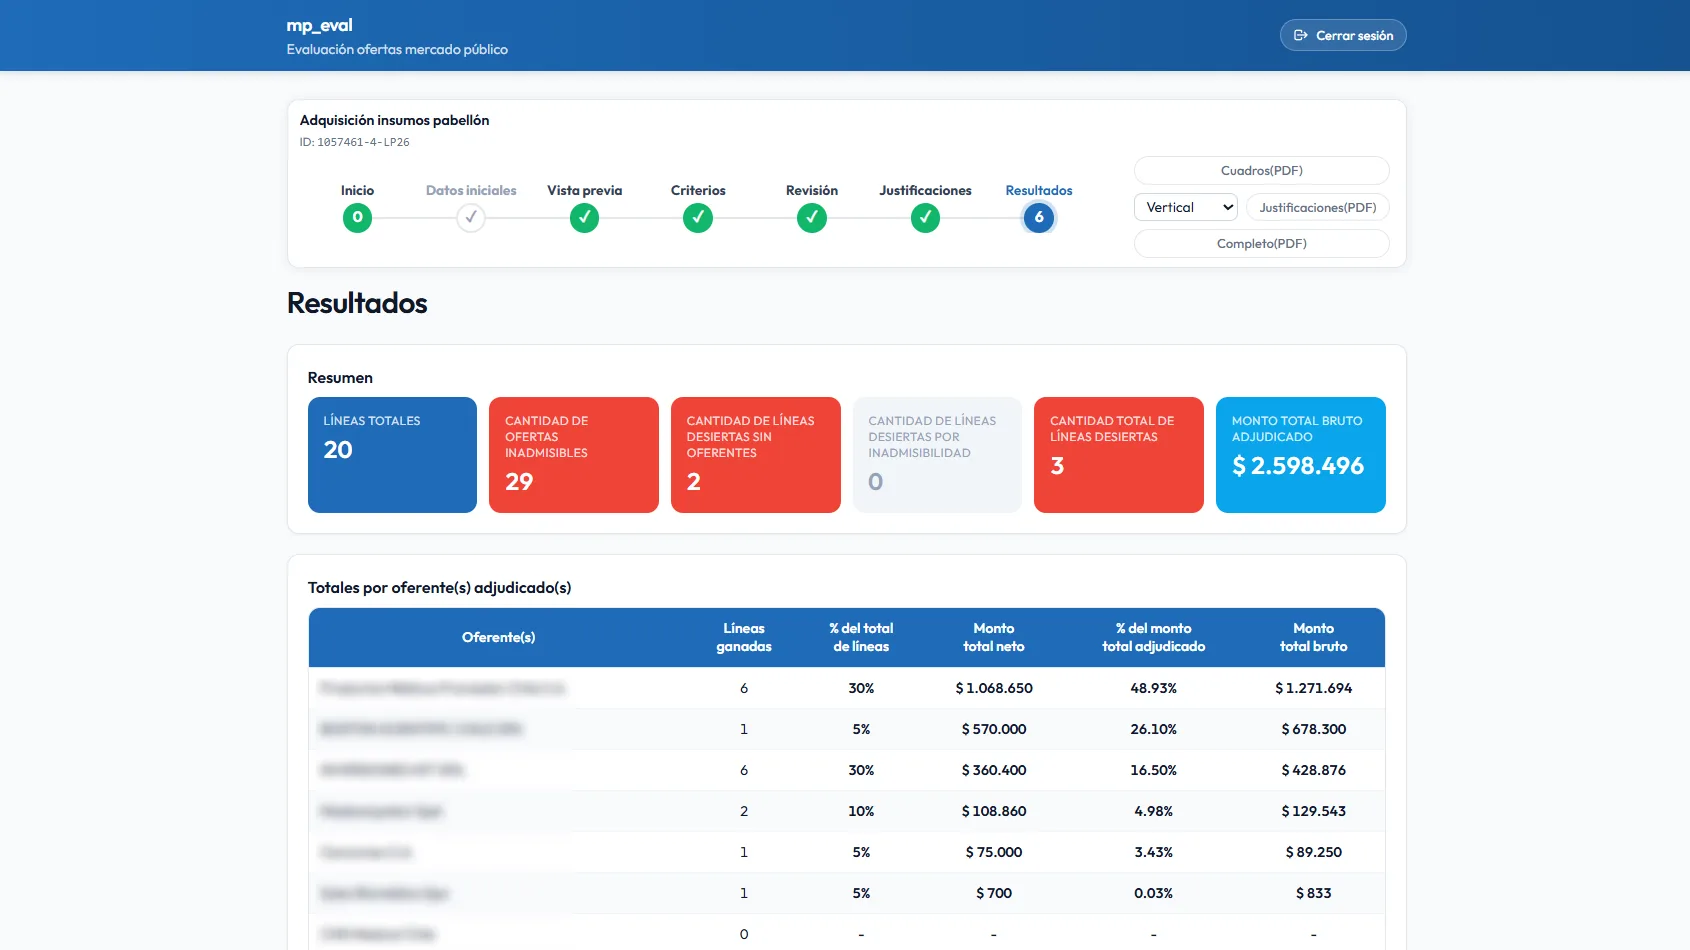Open the Vista previa step label
Image resolution: width=1690 pixels, height=950 pixels.
(584, 190)
